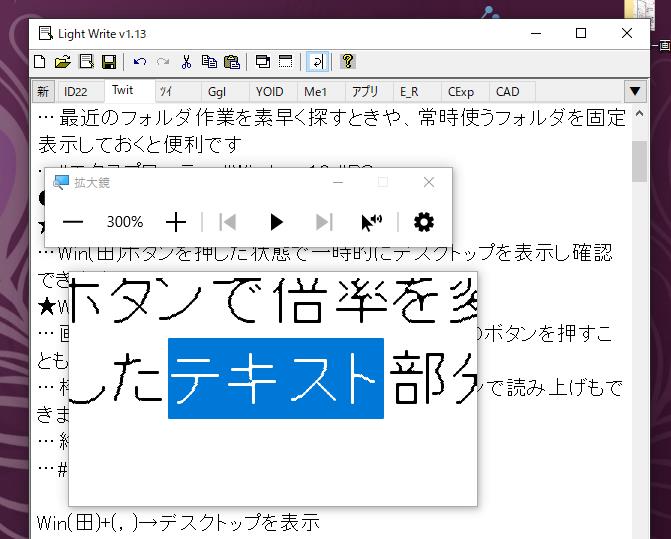The width and height of the screenshot is (671, 539).
Task: Skip to next sentence in Magnifier reading
Action: coord(324,222)
